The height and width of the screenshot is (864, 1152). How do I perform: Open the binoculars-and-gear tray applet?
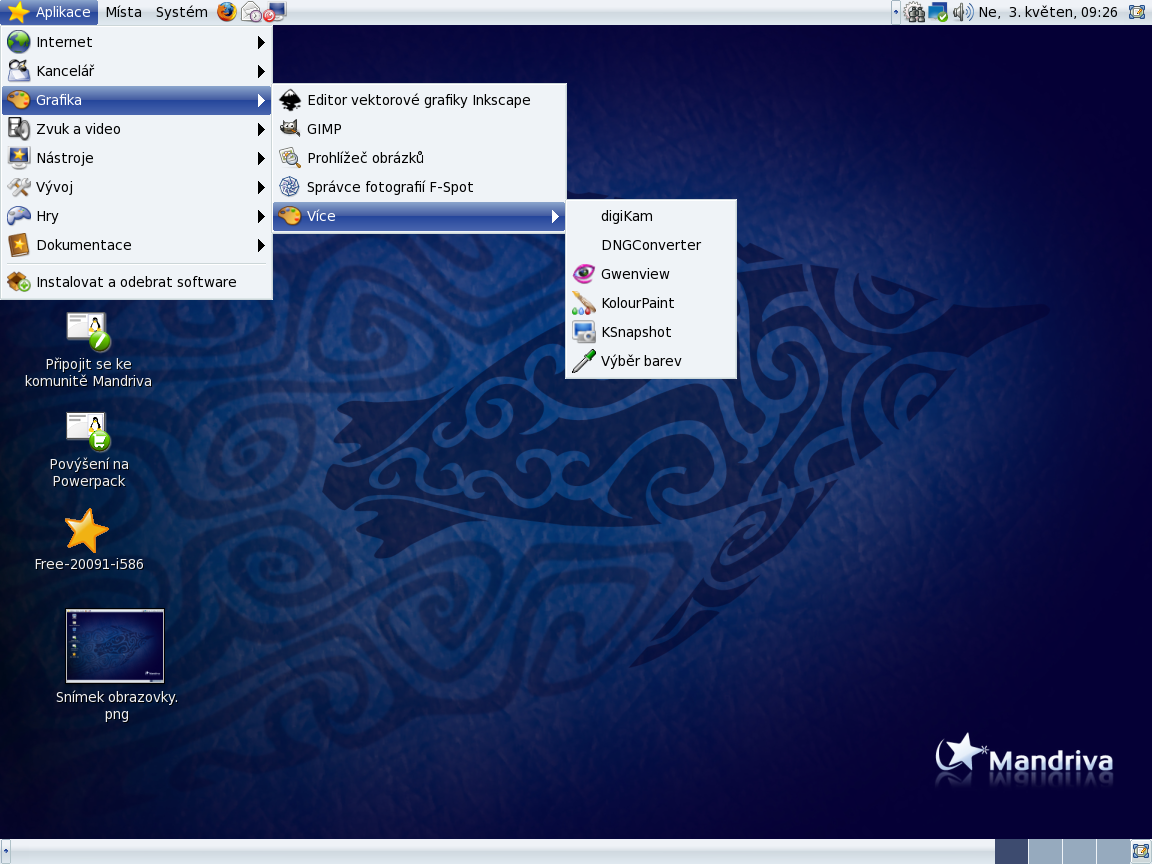click(x=914, y=12)
